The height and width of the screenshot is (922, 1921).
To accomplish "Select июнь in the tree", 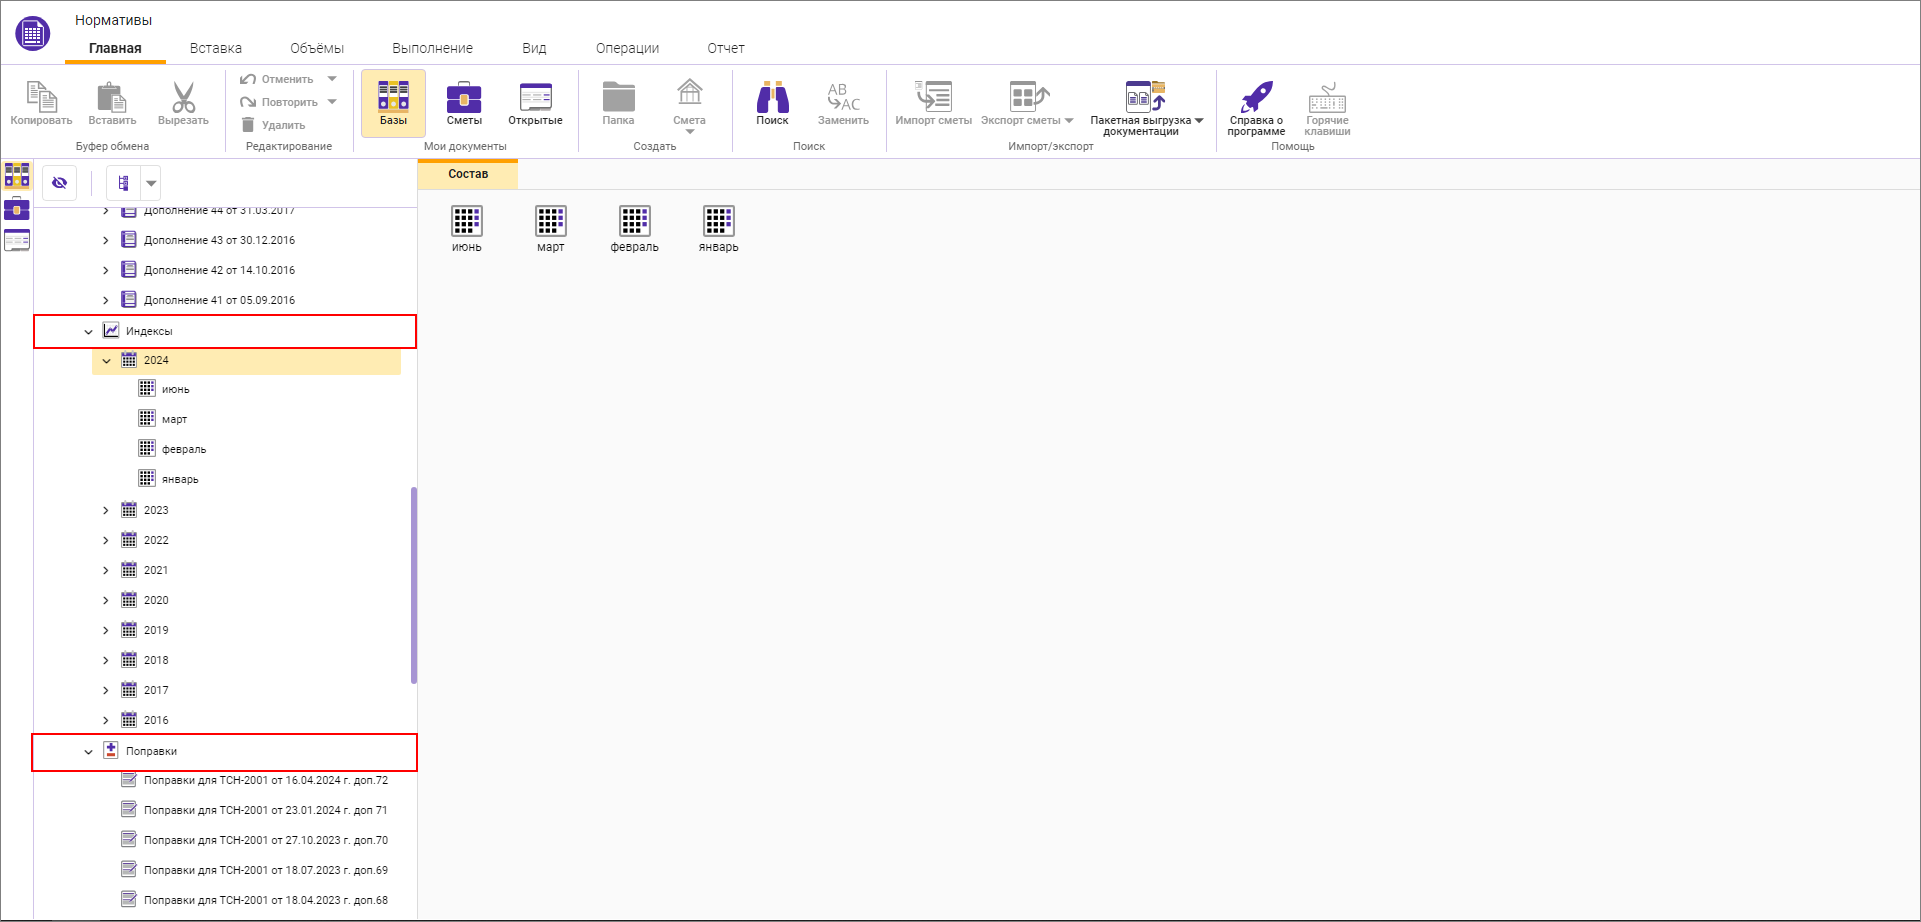I will pyautogui.click(x=175, y=389).
